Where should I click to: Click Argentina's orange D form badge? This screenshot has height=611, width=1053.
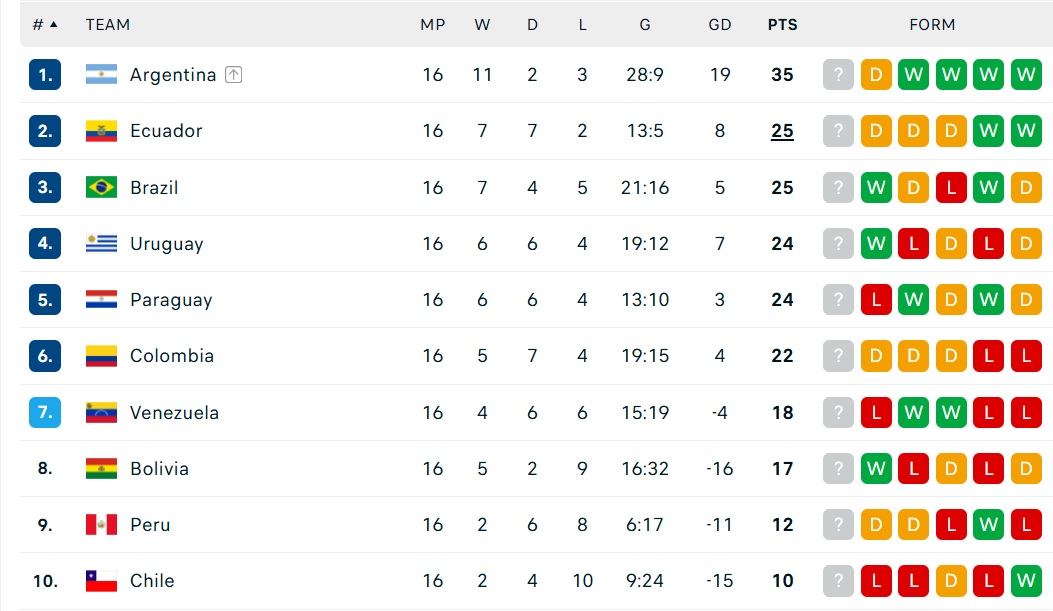pos(876,75)
